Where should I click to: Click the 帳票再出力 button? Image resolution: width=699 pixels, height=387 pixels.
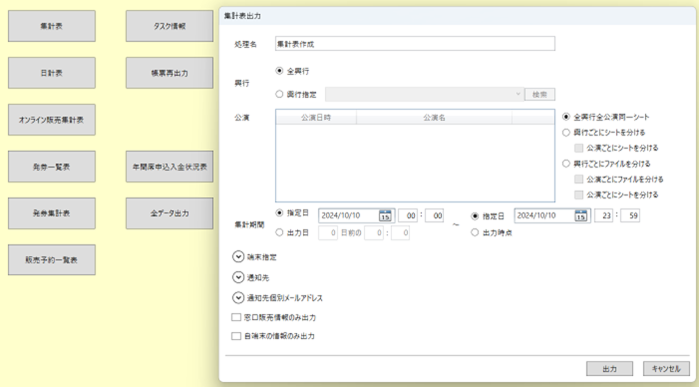tap(169, 73)
